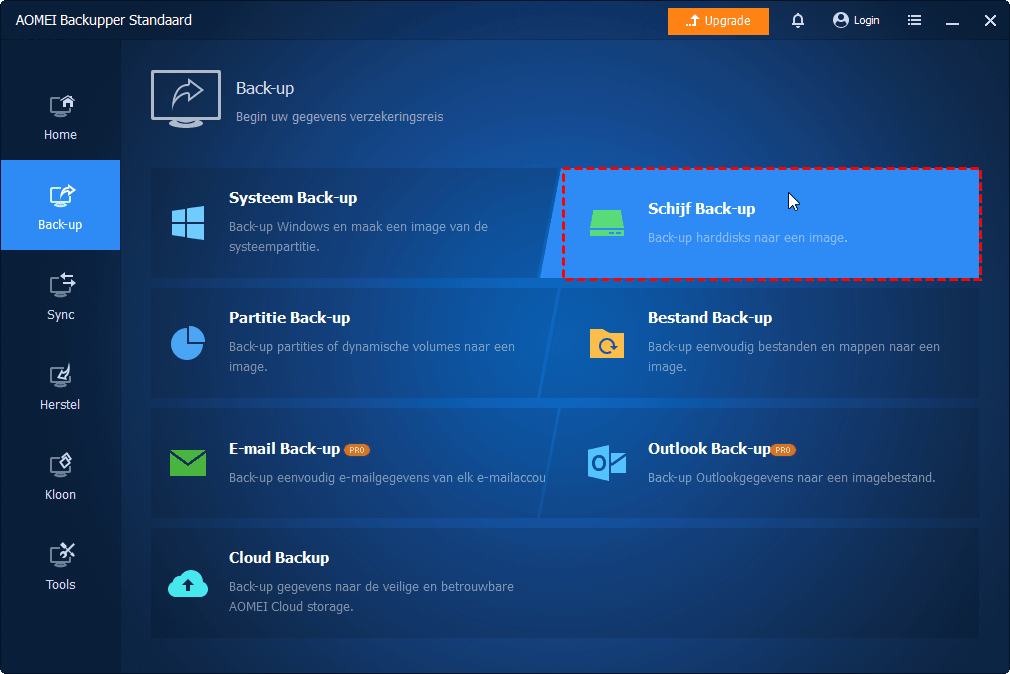This screenshot has width=1010, height=674.
Task: Click 'Back-up harddisks naar een image.' text
Action: 748,238
